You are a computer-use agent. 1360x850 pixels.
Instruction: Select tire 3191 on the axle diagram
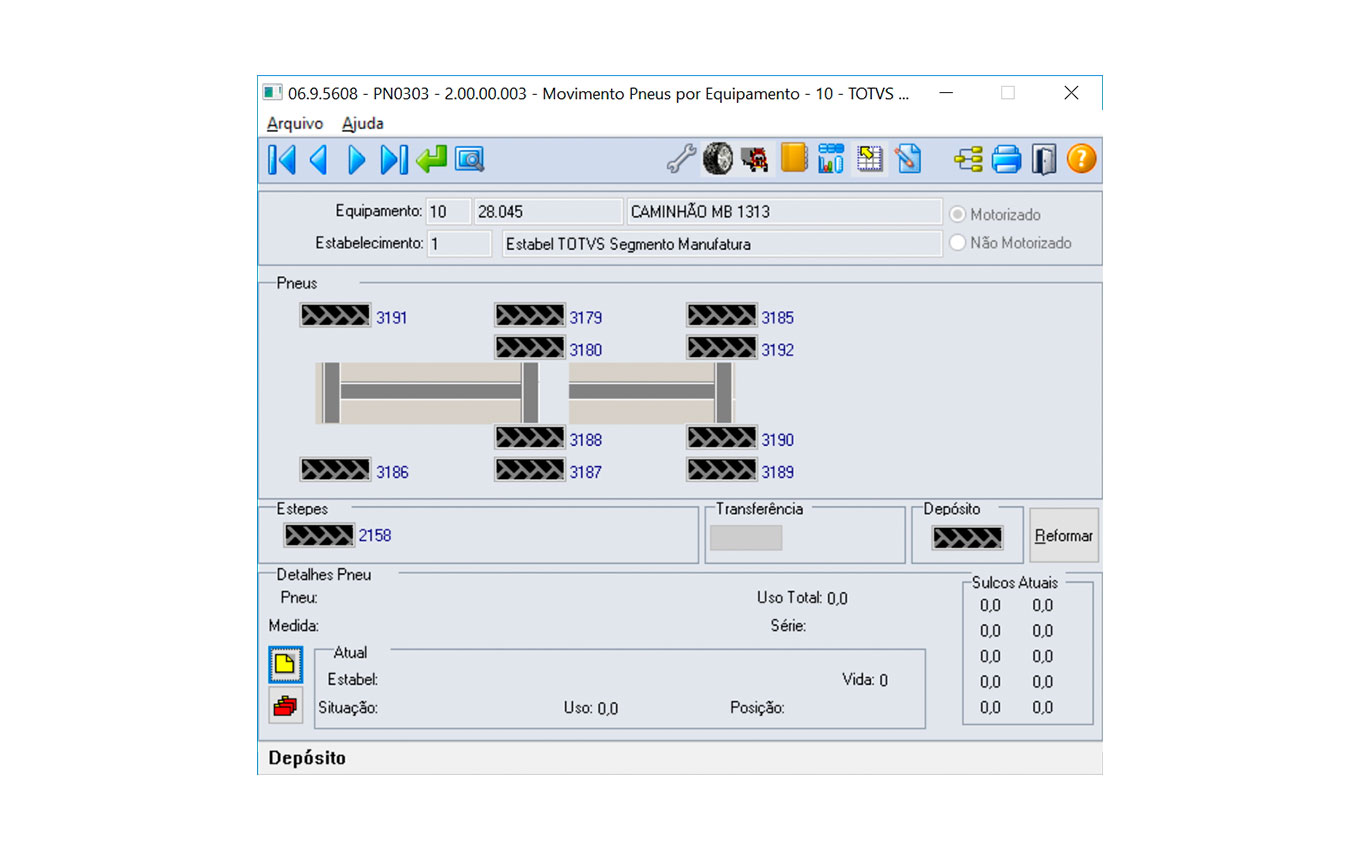[336, 317]
